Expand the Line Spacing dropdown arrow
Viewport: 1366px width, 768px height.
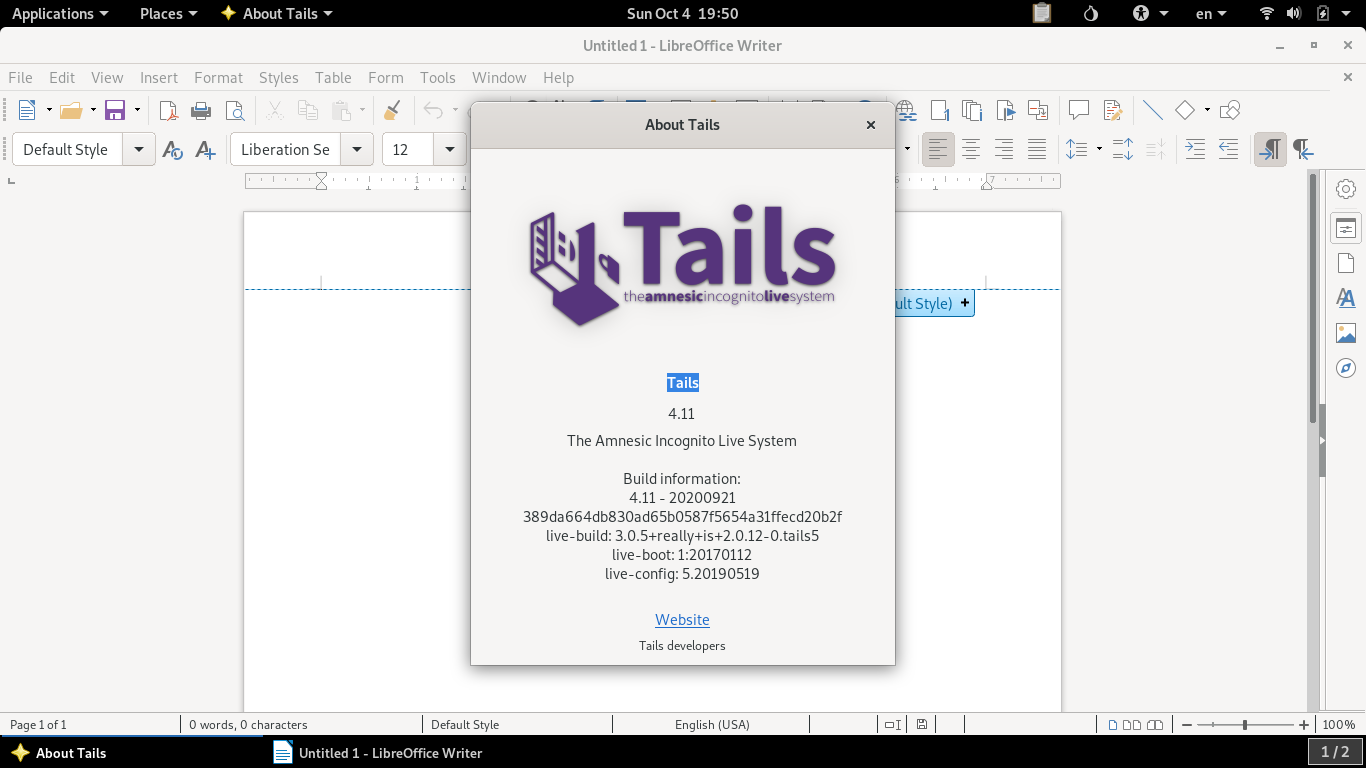[x=1099, y=150]
